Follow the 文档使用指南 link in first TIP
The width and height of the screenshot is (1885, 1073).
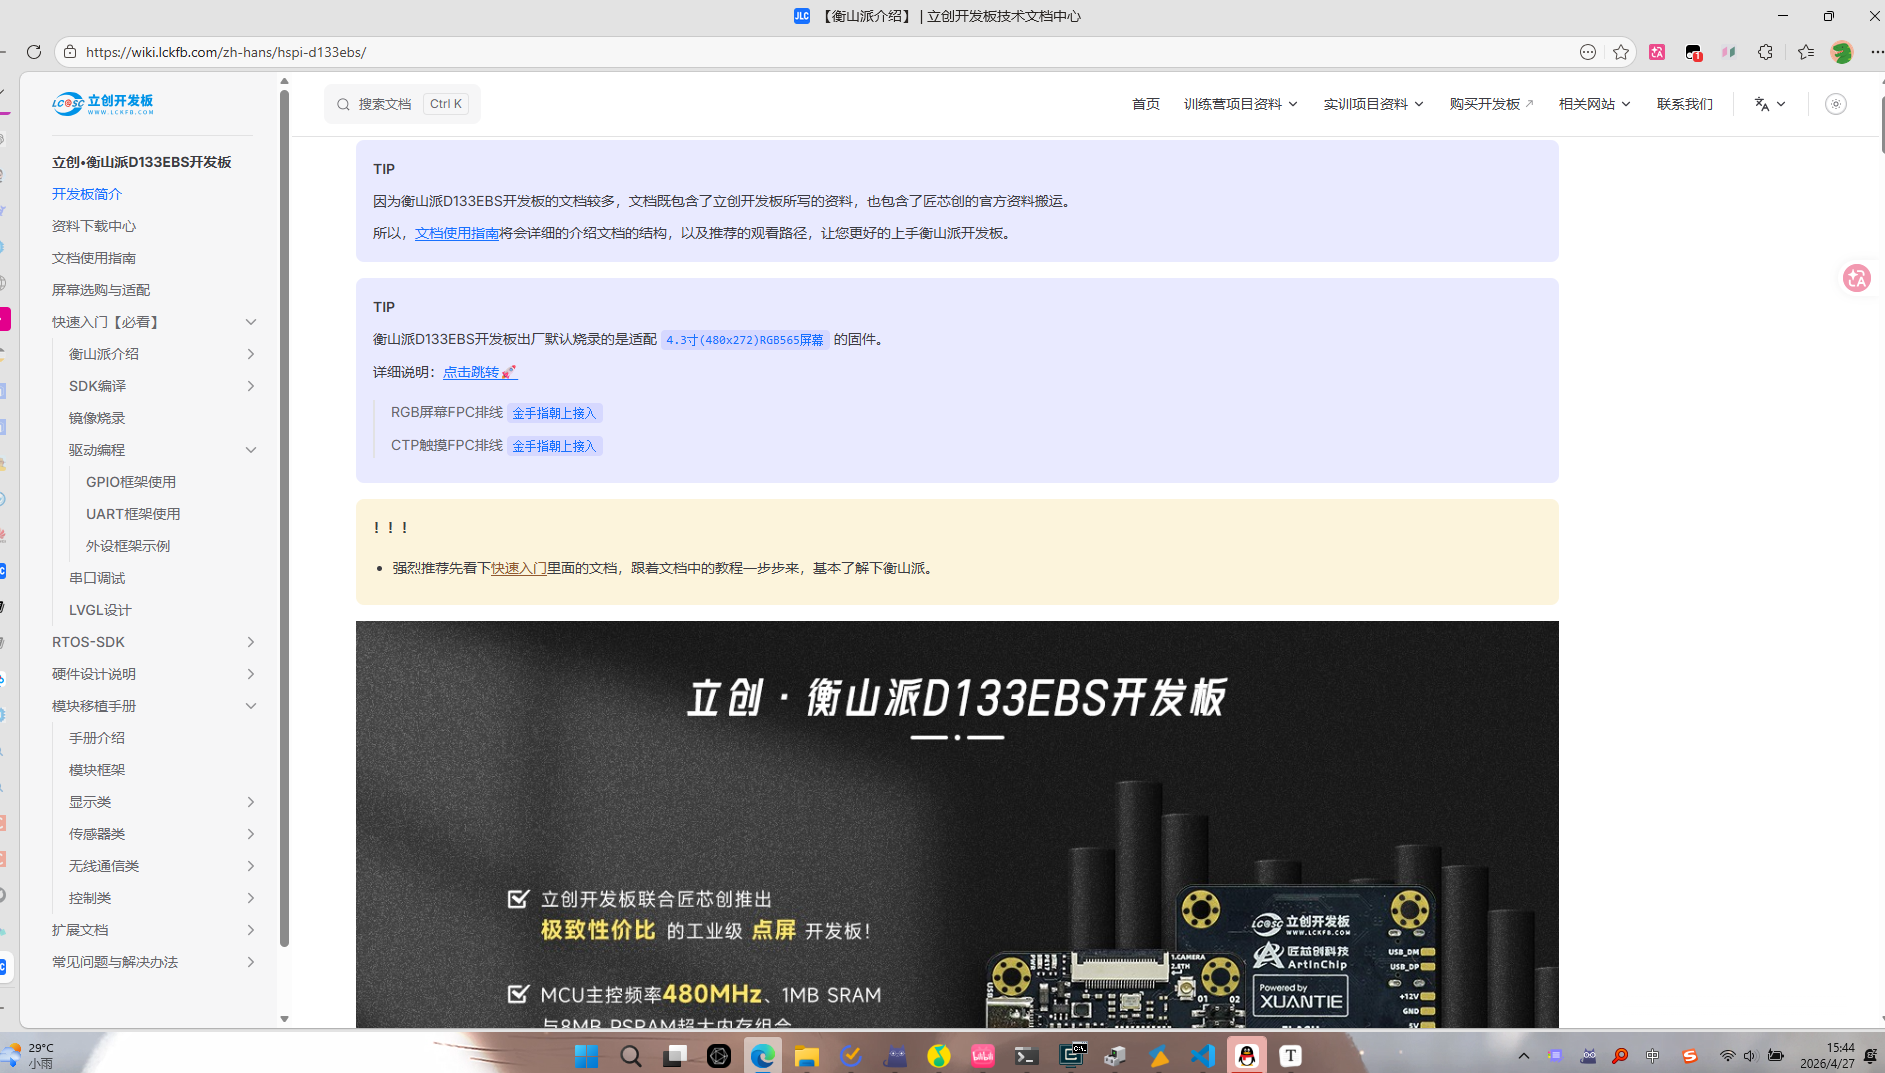tap(457, 233)
